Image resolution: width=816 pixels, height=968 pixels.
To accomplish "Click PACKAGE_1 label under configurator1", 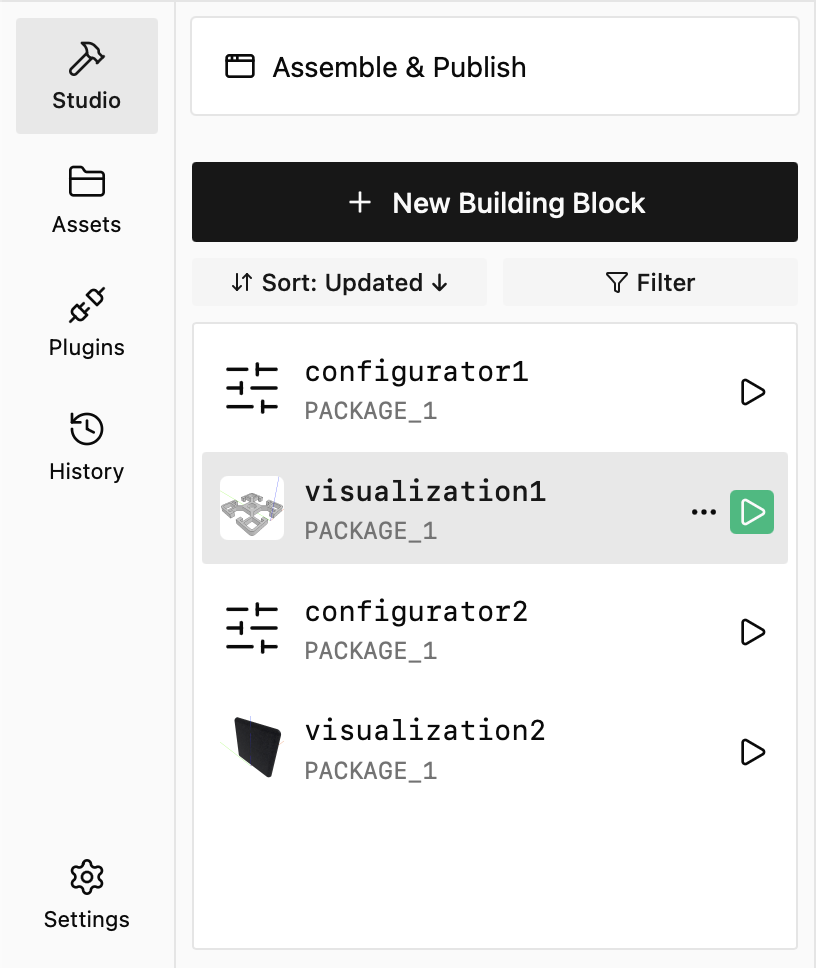I will pos(371,411).
